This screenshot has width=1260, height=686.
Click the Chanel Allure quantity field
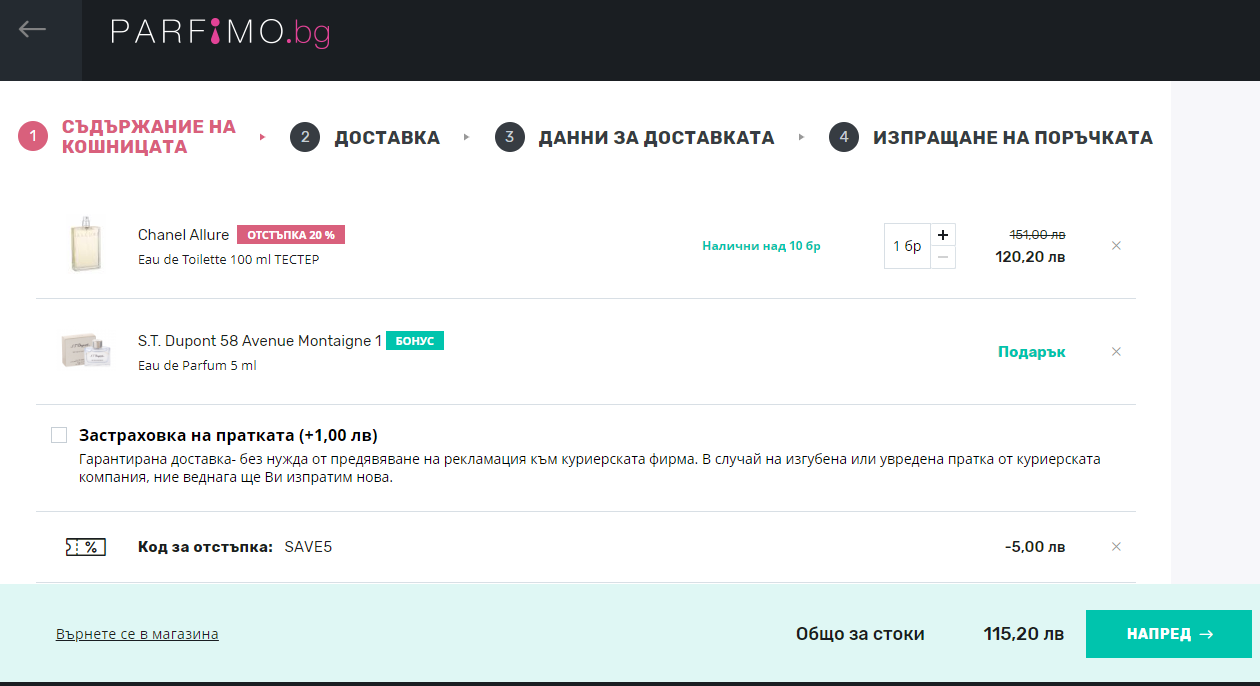(x=907, y=246)
